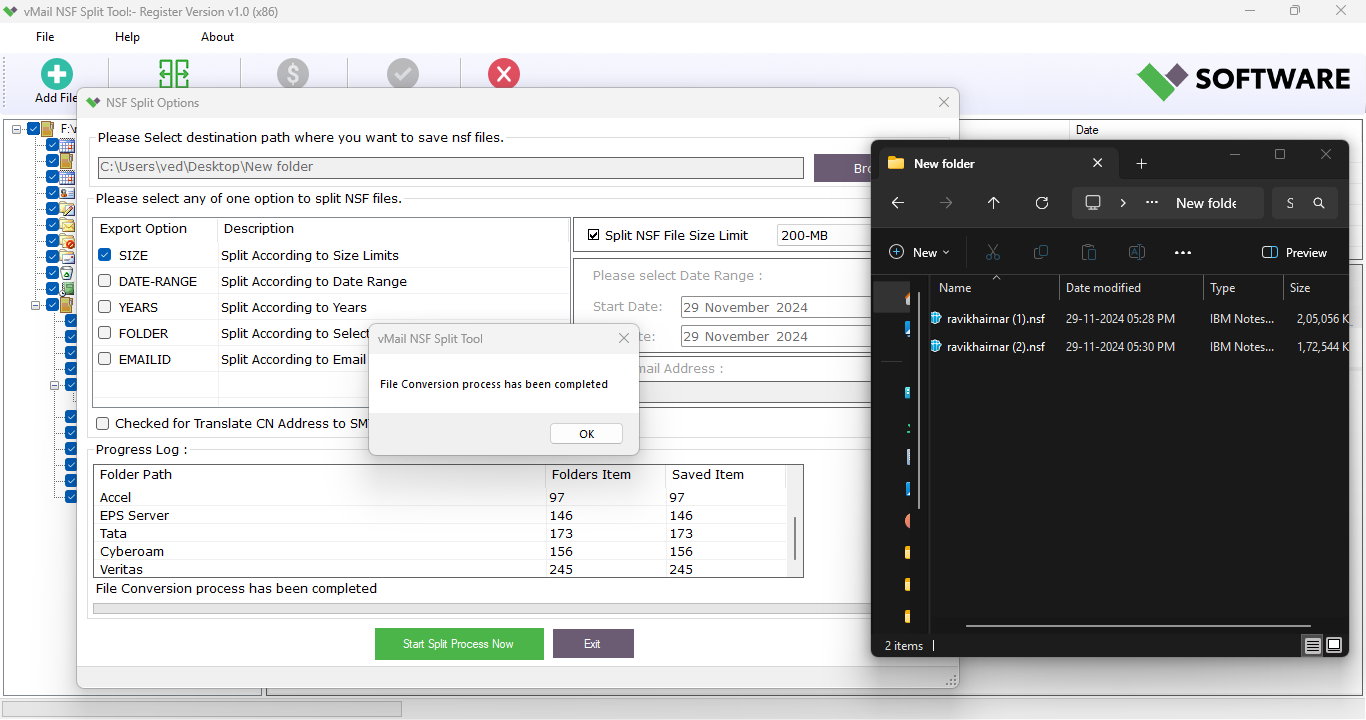The height and width of the screenshot is (720, 1366).
Task: Click the split progress bar under the log
Action: pyautogui.click(x=483, y=608)
